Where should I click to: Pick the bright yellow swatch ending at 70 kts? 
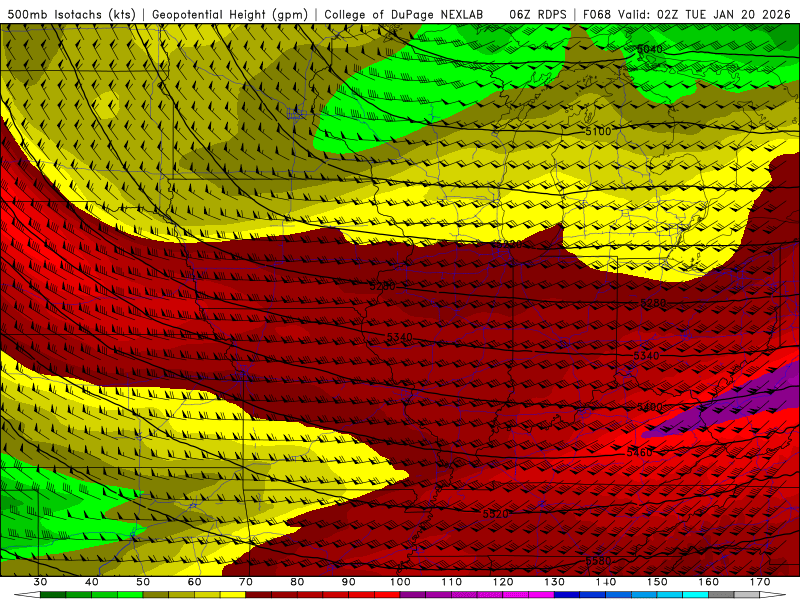pos(233,595)
